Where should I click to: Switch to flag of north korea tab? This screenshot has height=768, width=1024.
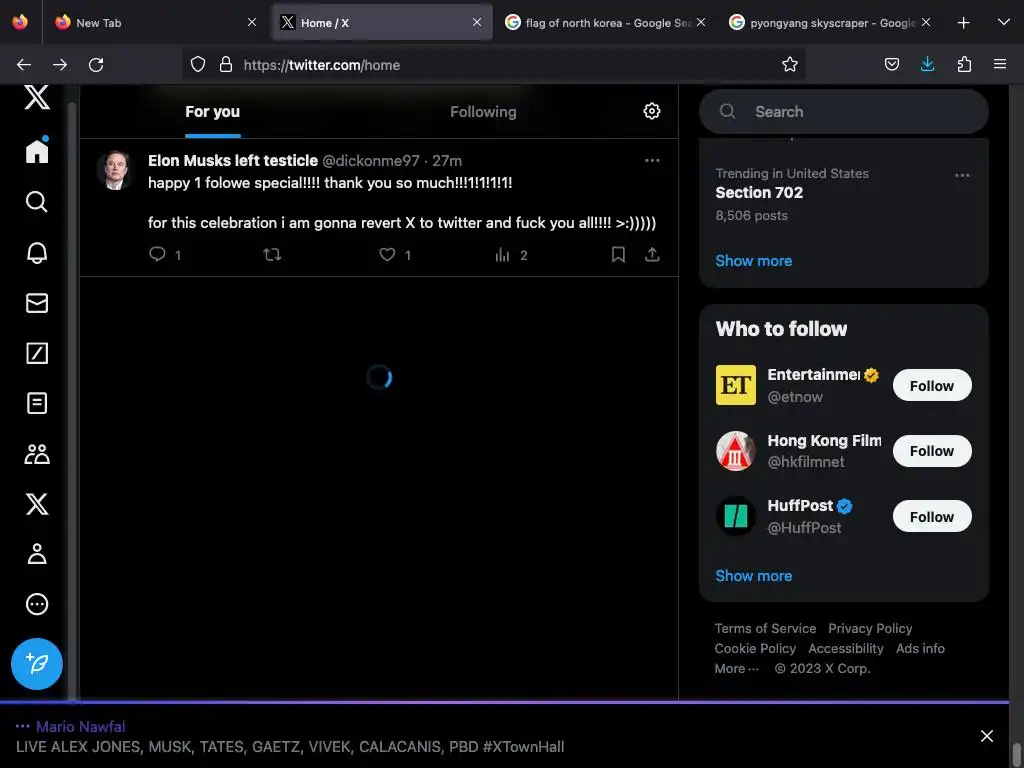[x=605, y=23]
